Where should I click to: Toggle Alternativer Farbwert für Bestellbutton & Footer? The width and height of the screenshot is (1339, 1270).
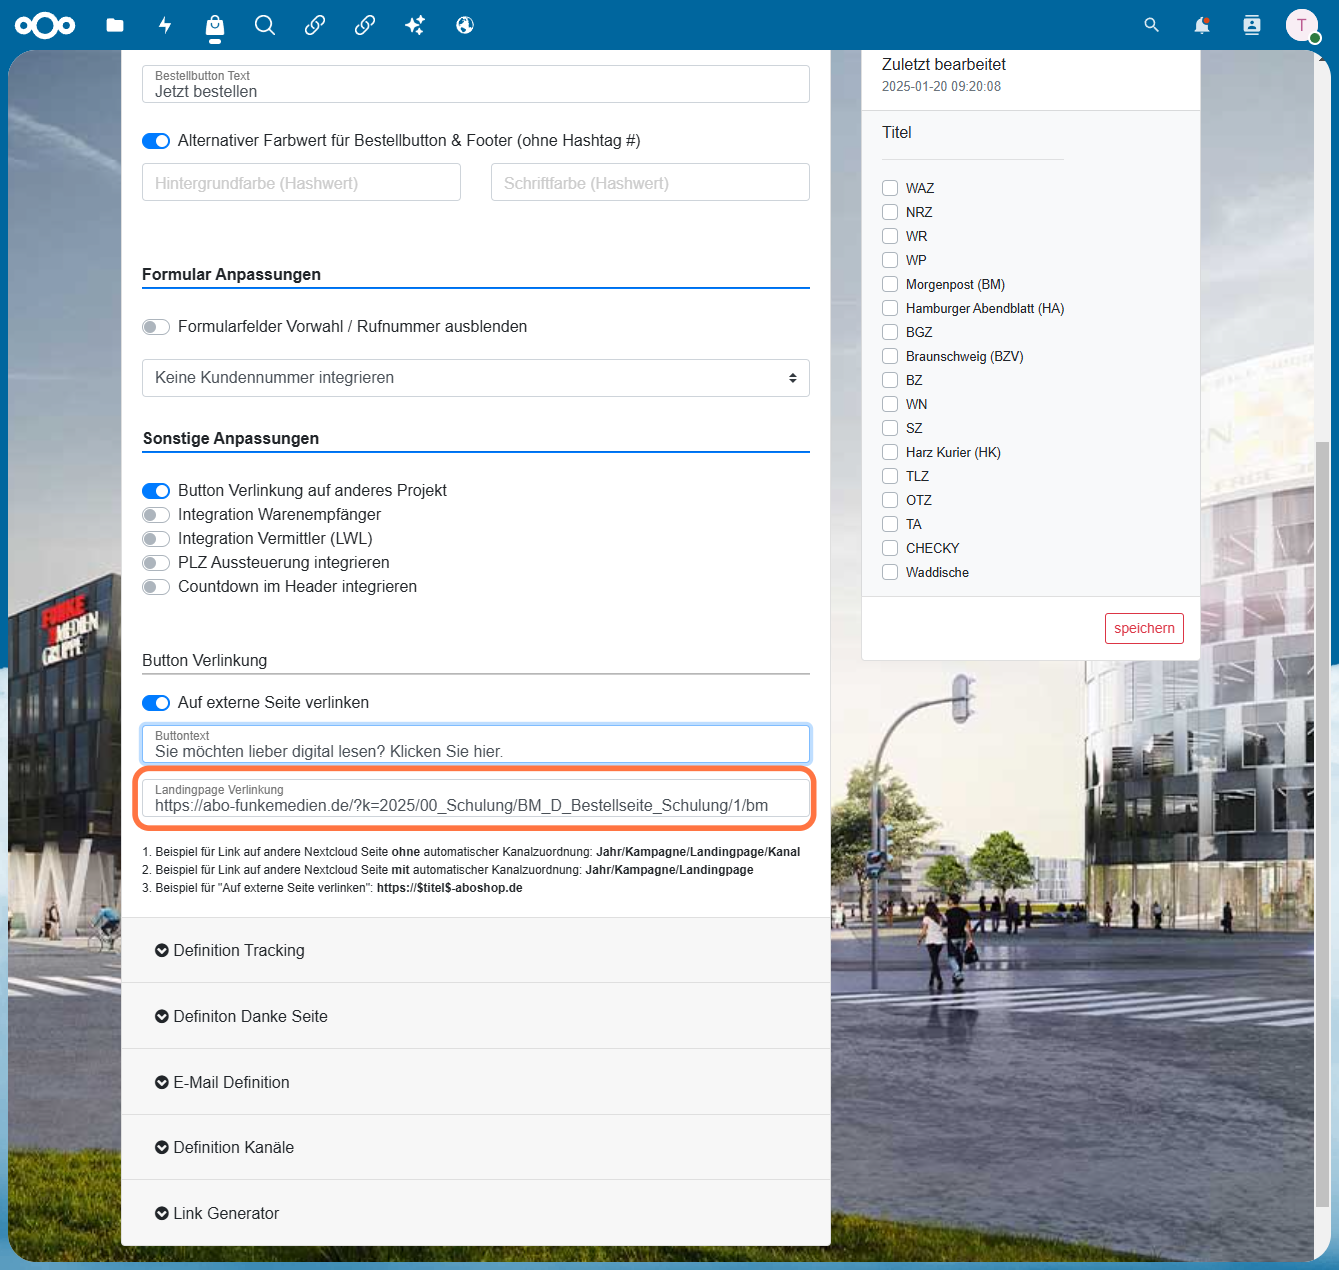coord(156,141)
